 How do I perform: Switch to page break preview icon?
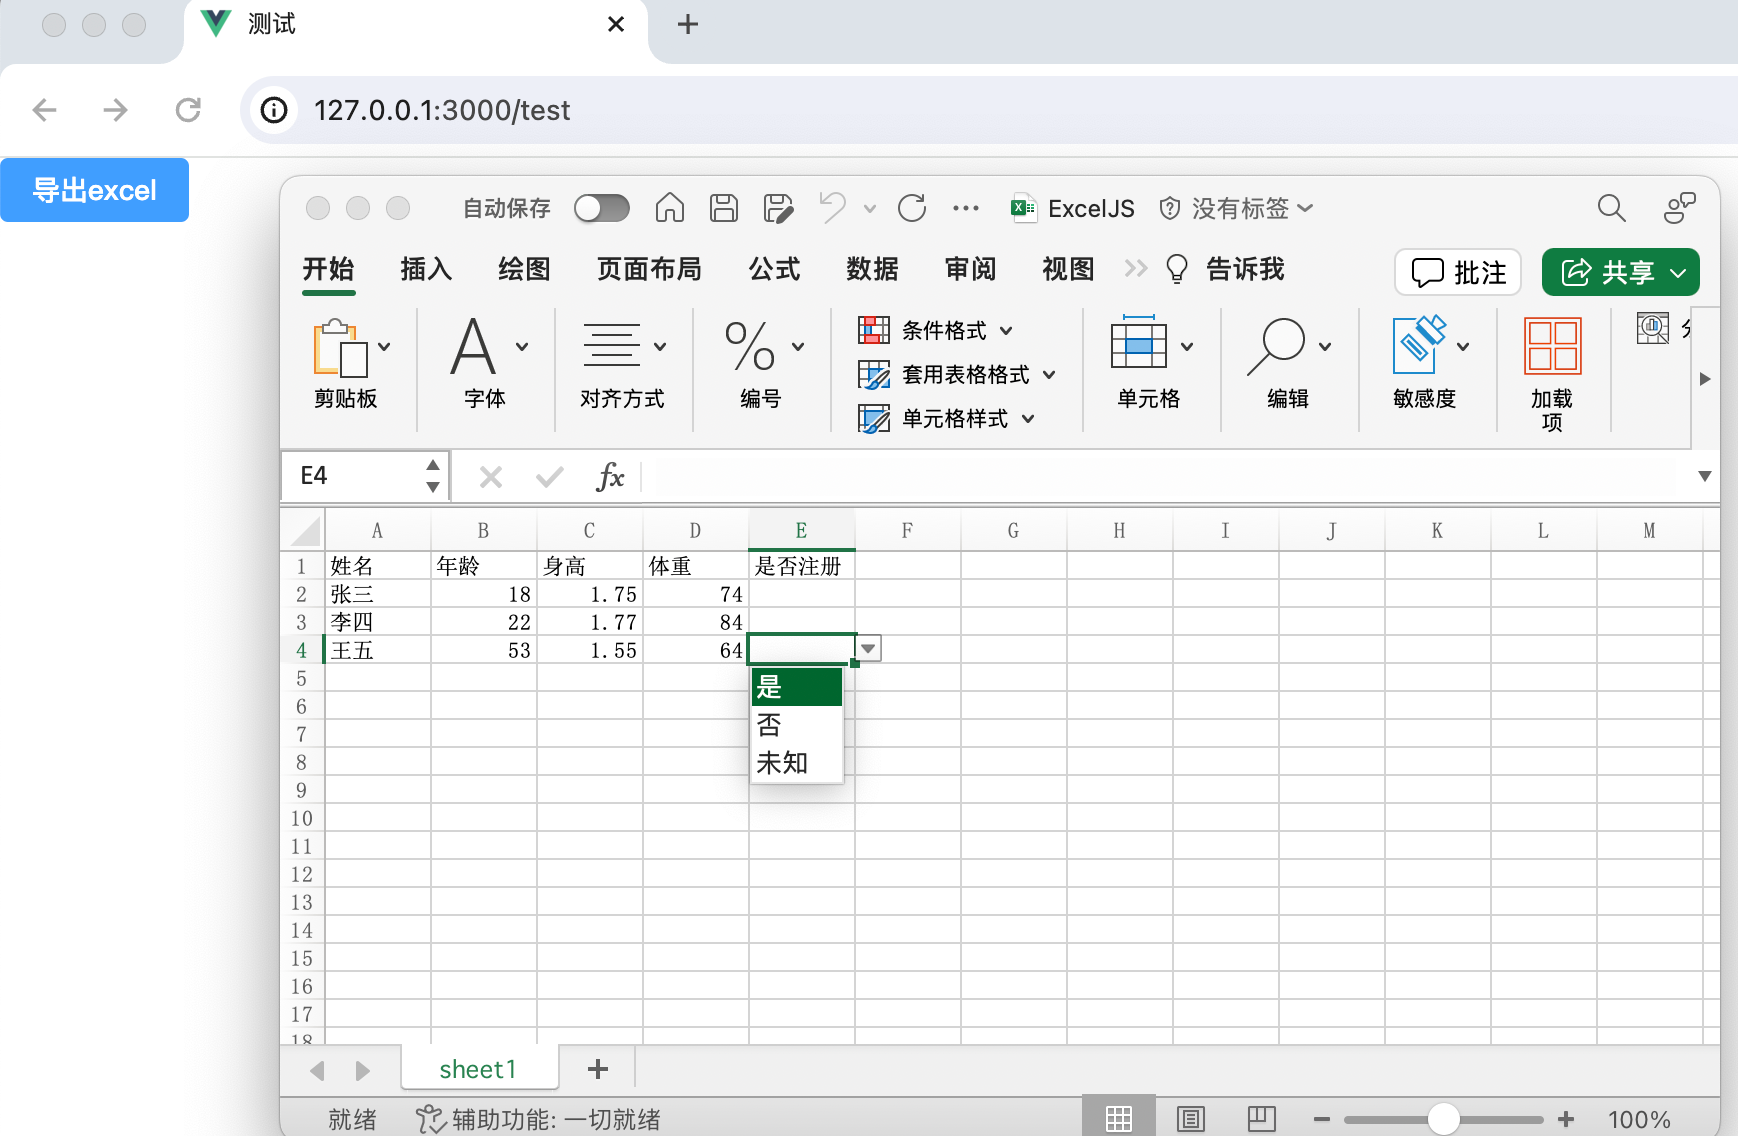coord(1262,1118)
